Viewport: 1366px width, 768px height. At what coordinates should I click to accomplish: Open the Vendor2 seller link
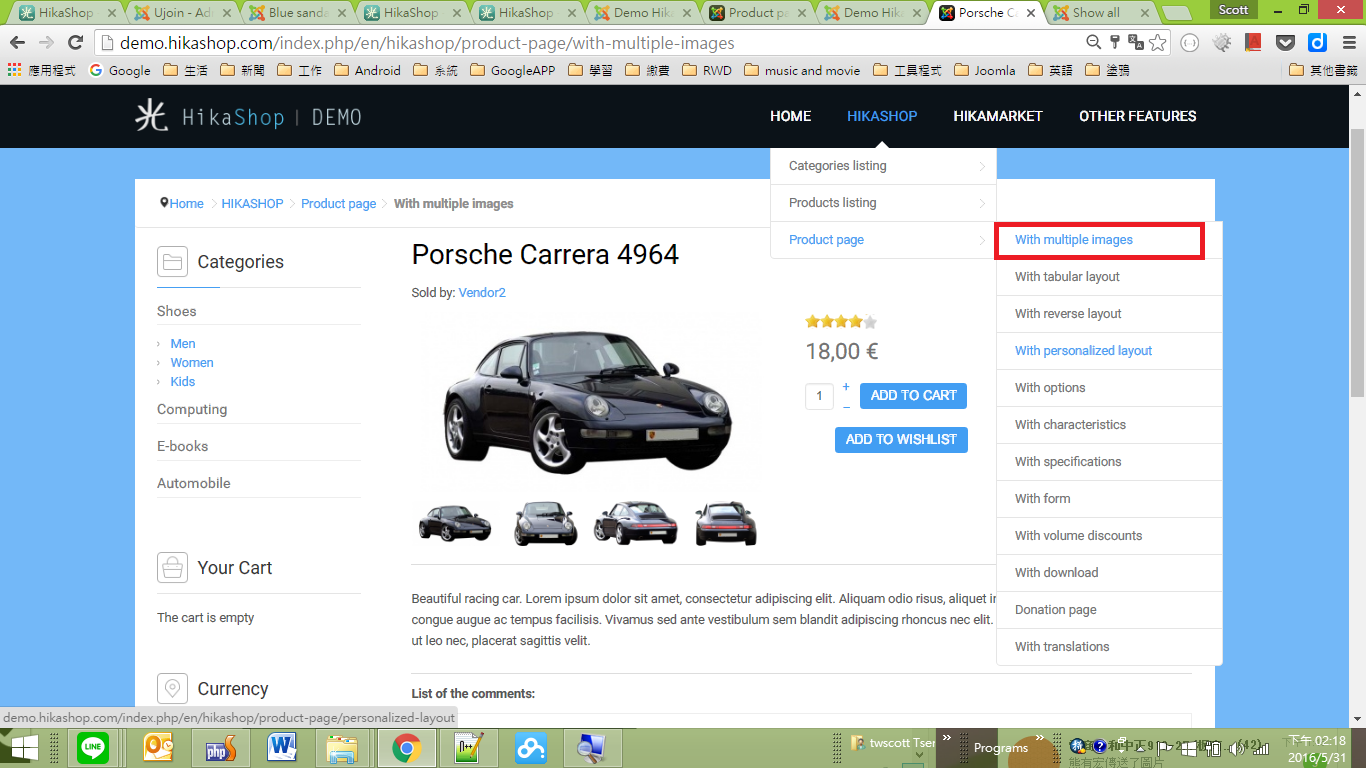482,293
